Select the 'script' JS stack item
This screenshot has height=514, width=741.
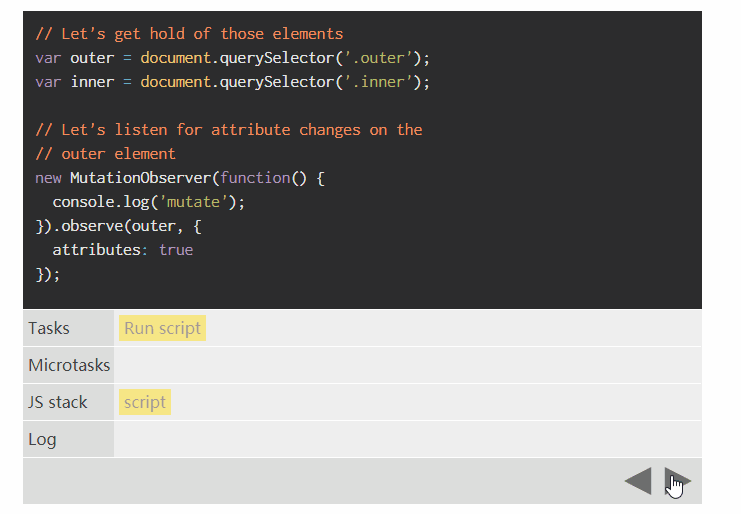(x=145, y=402)
